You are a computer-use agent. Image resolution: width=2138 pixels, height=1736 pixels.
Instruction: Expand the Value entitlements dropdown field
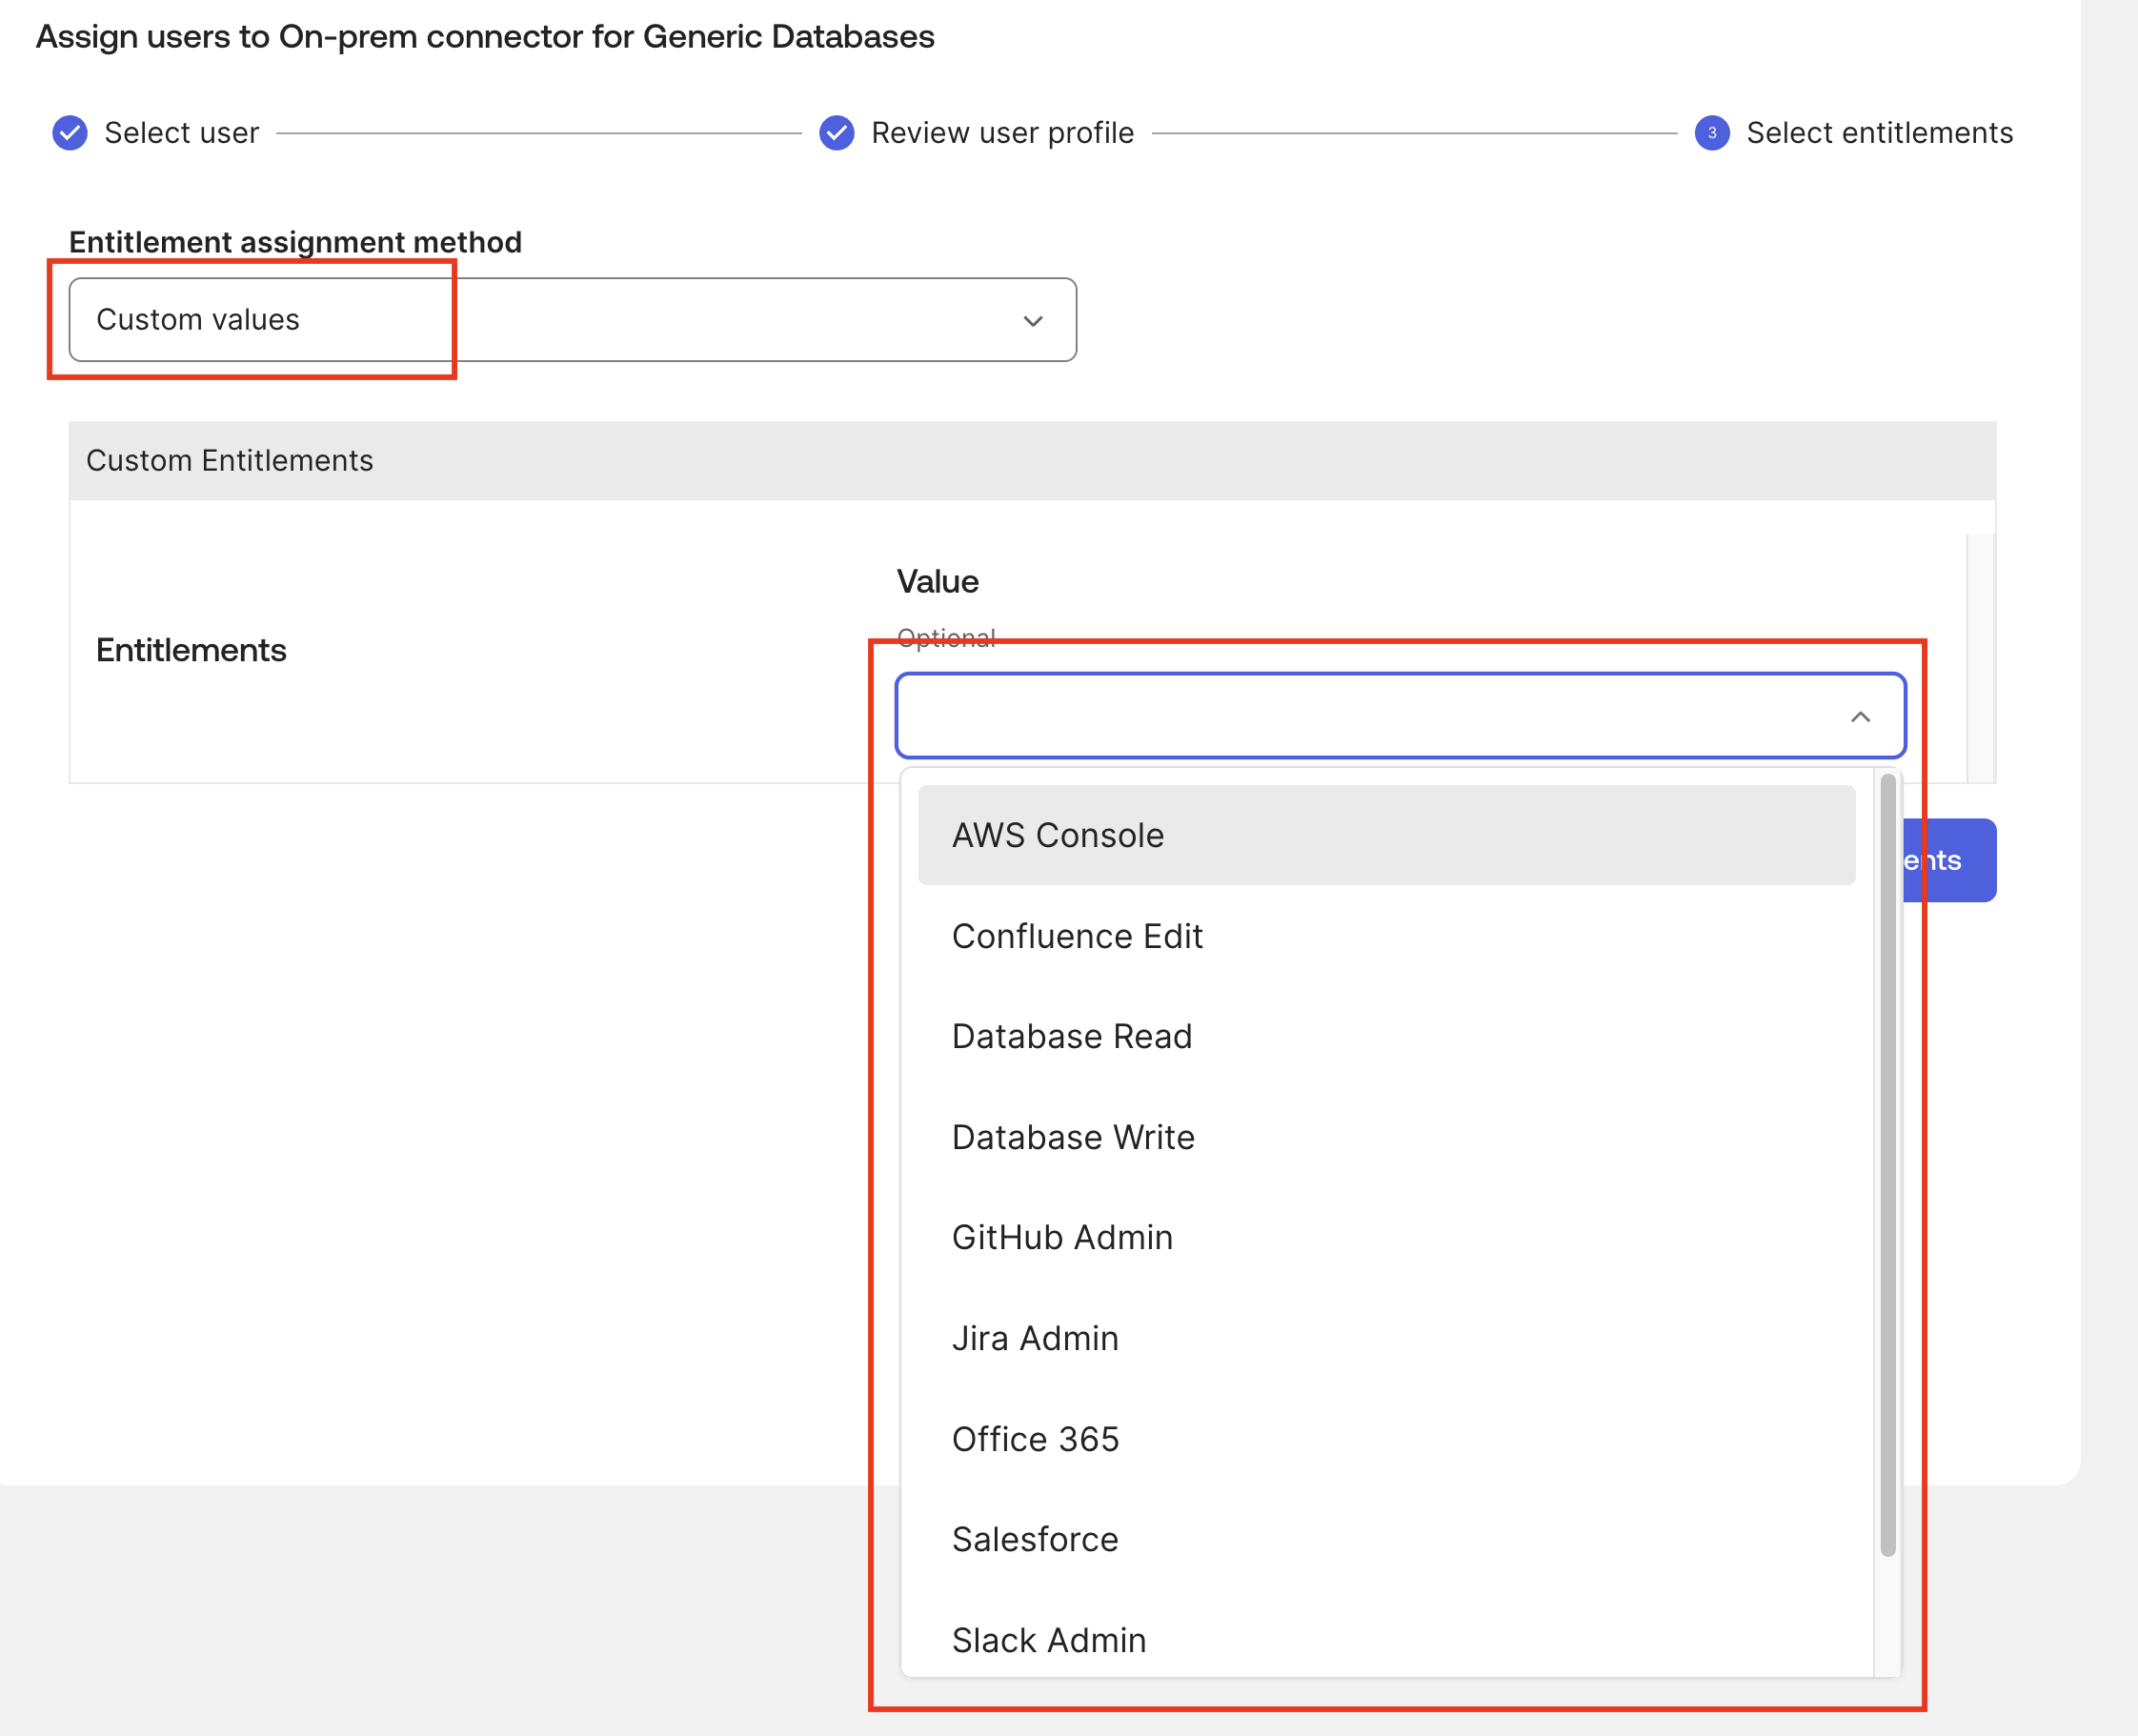[1400, 716]
